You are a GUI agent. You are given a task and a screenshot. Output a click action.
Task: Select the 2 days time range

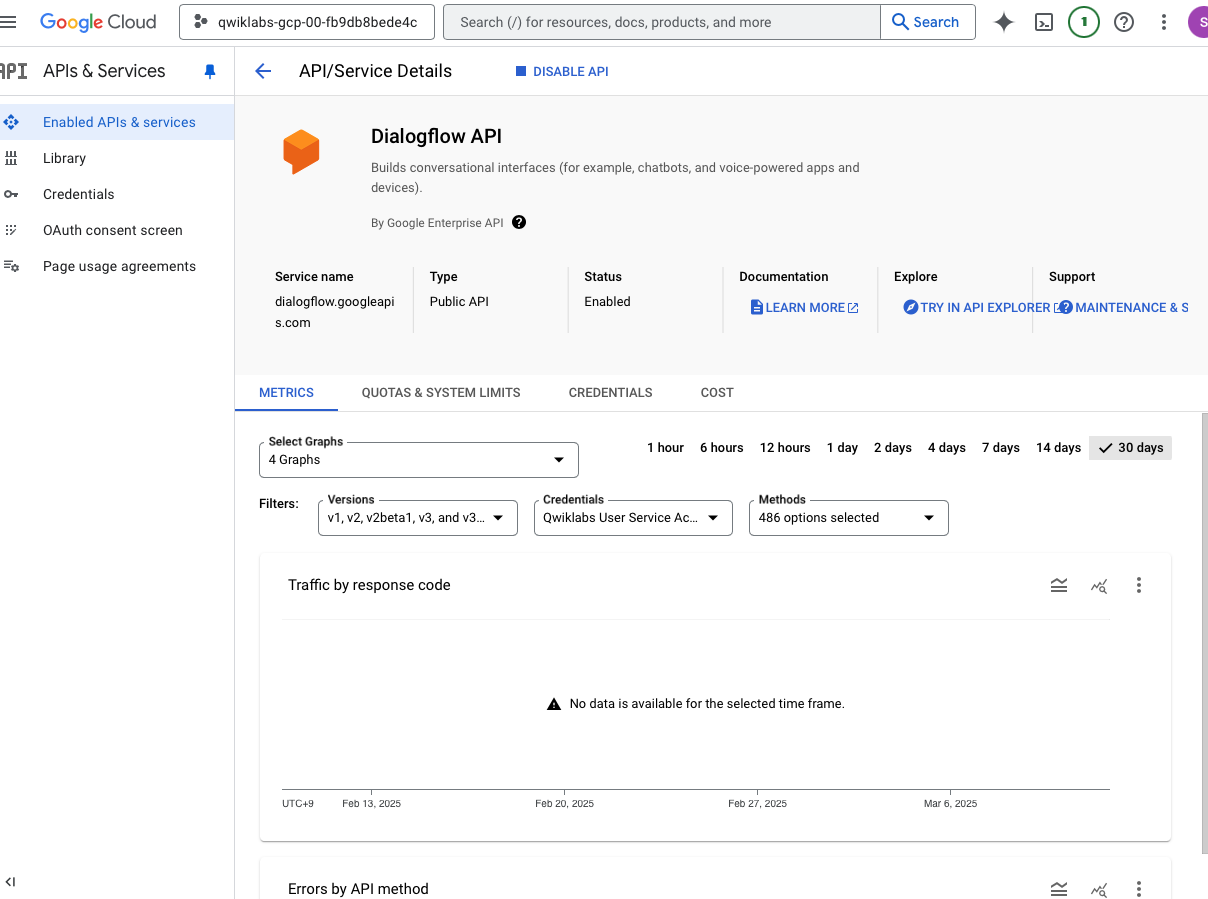point(893,448)
